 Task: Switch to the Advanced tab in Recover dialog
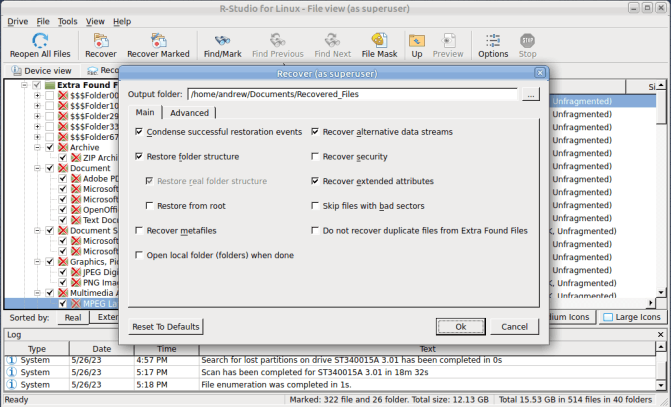pyautogui.click(x=189, y=113)
